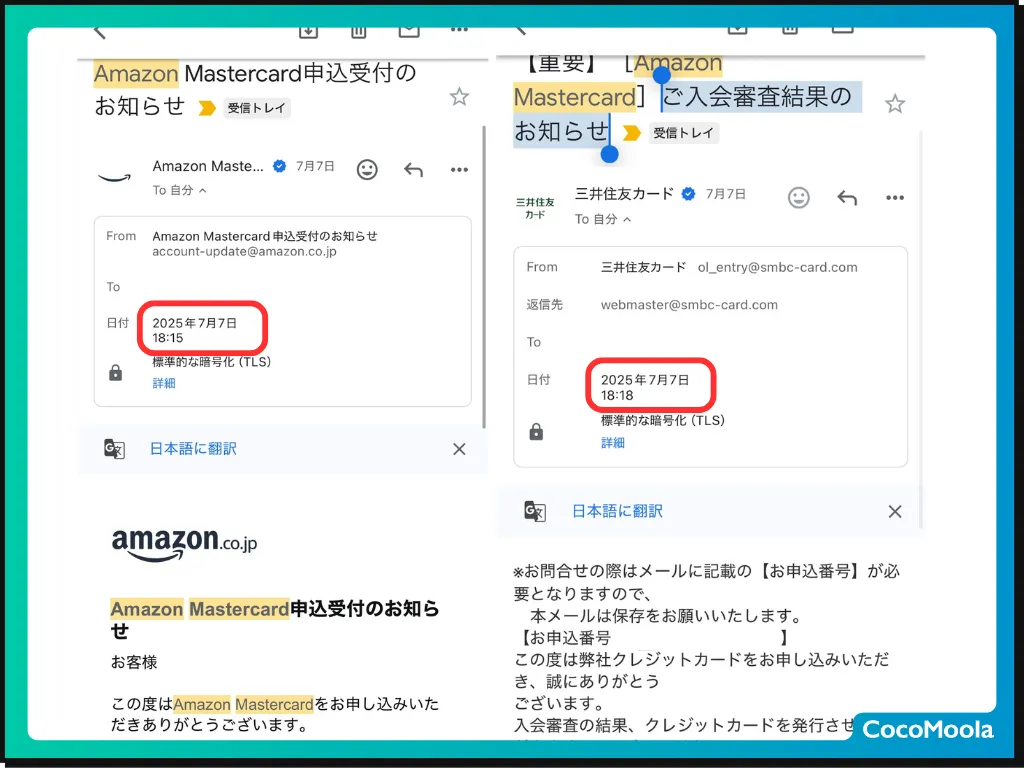Image resolution: width=1024 pixels, height=768 pixels.
Task: Reply to the Amazon Mastercard sender email
Action: (x=413, y=170)
